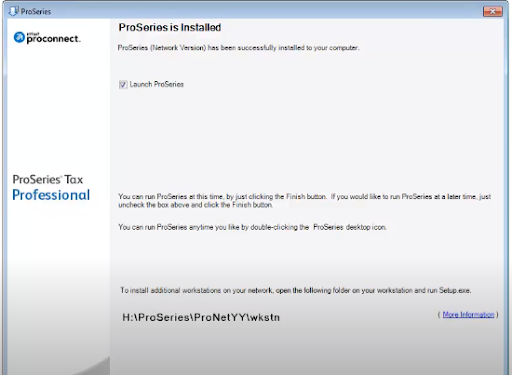This screenshot has width=512, height=375.
Task: Click the successfully installed confirmation message
Action: [x=238, y=48]
